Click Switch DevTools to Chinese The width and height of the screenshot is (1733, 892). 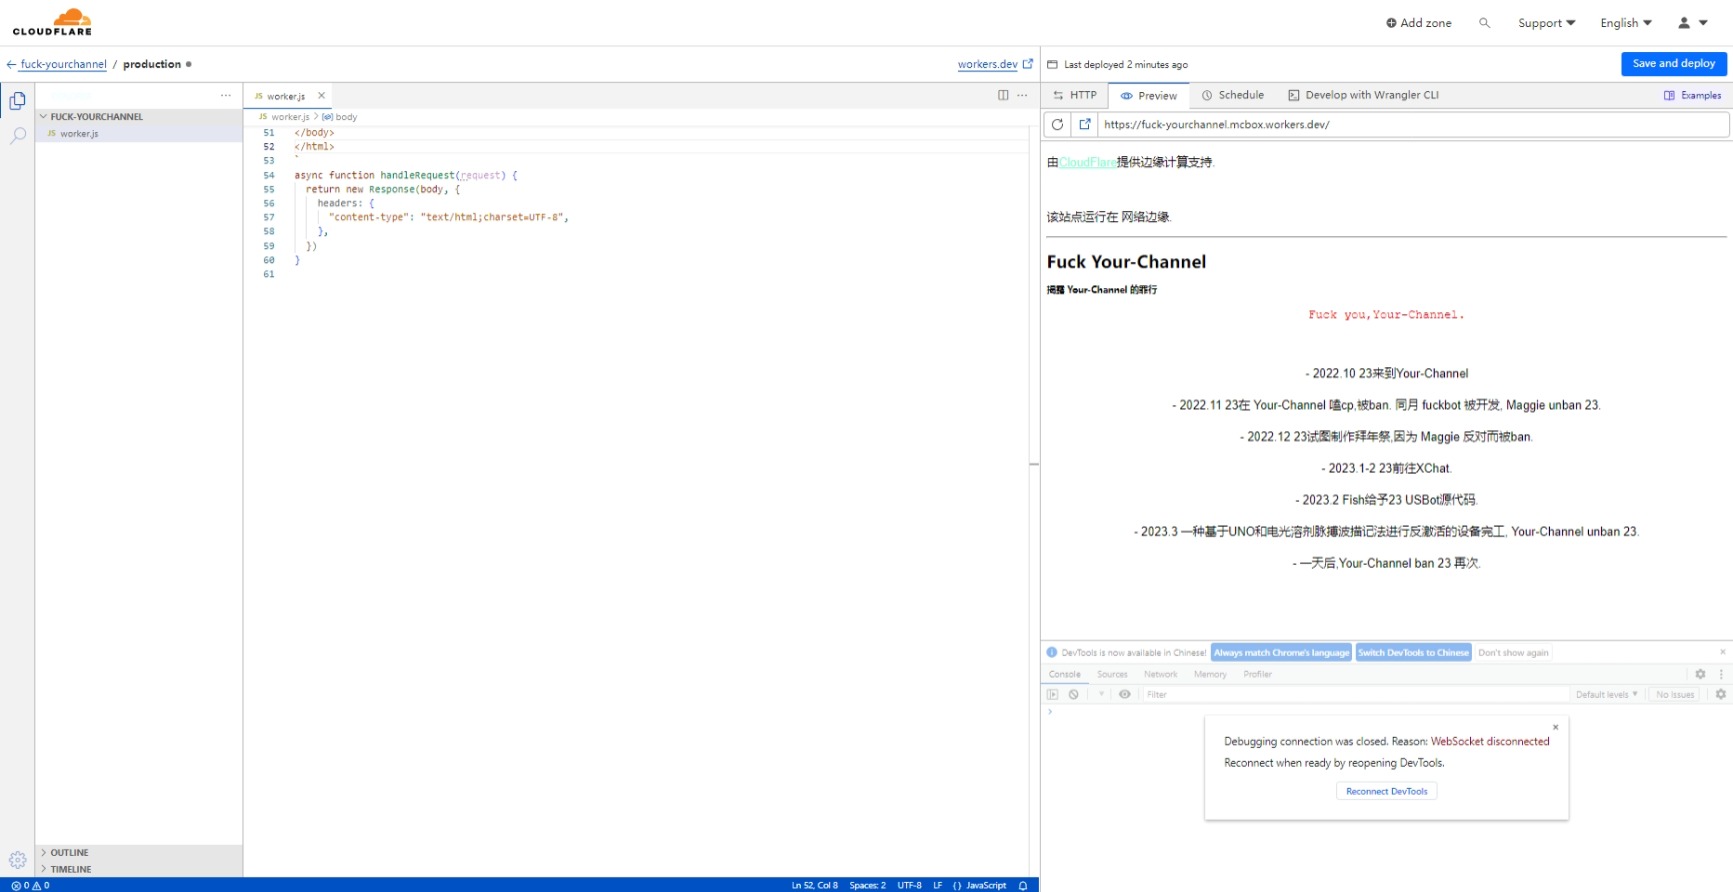tap(1413, 653)
